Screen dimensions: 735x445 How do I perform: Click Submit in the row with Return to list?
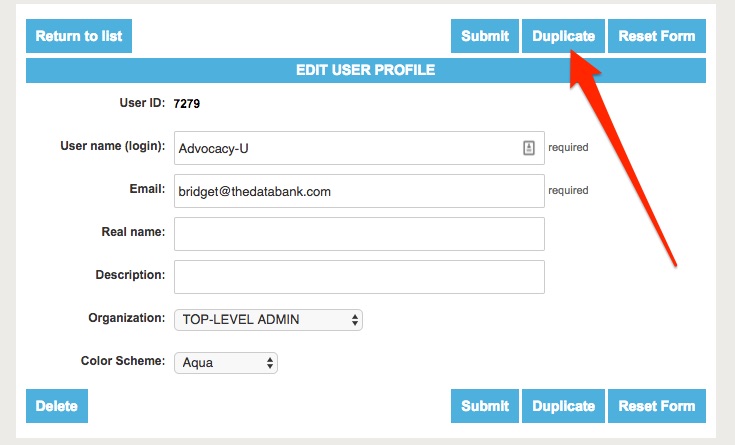[485, 36]
